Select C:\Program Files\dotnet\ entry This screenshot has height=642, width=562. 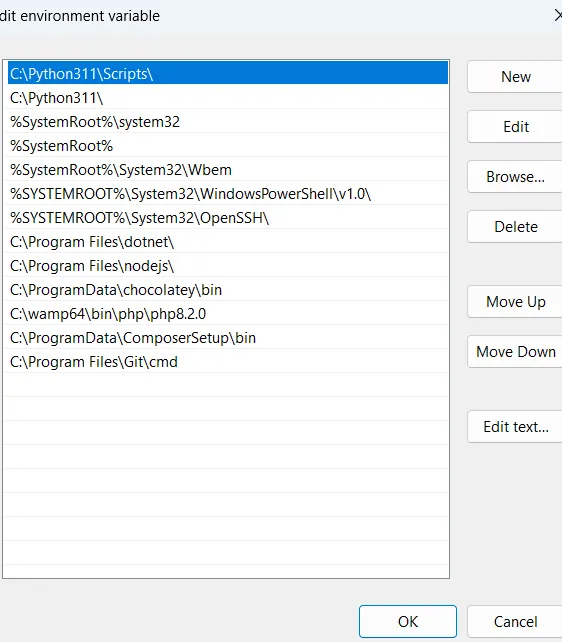point(228,242)
